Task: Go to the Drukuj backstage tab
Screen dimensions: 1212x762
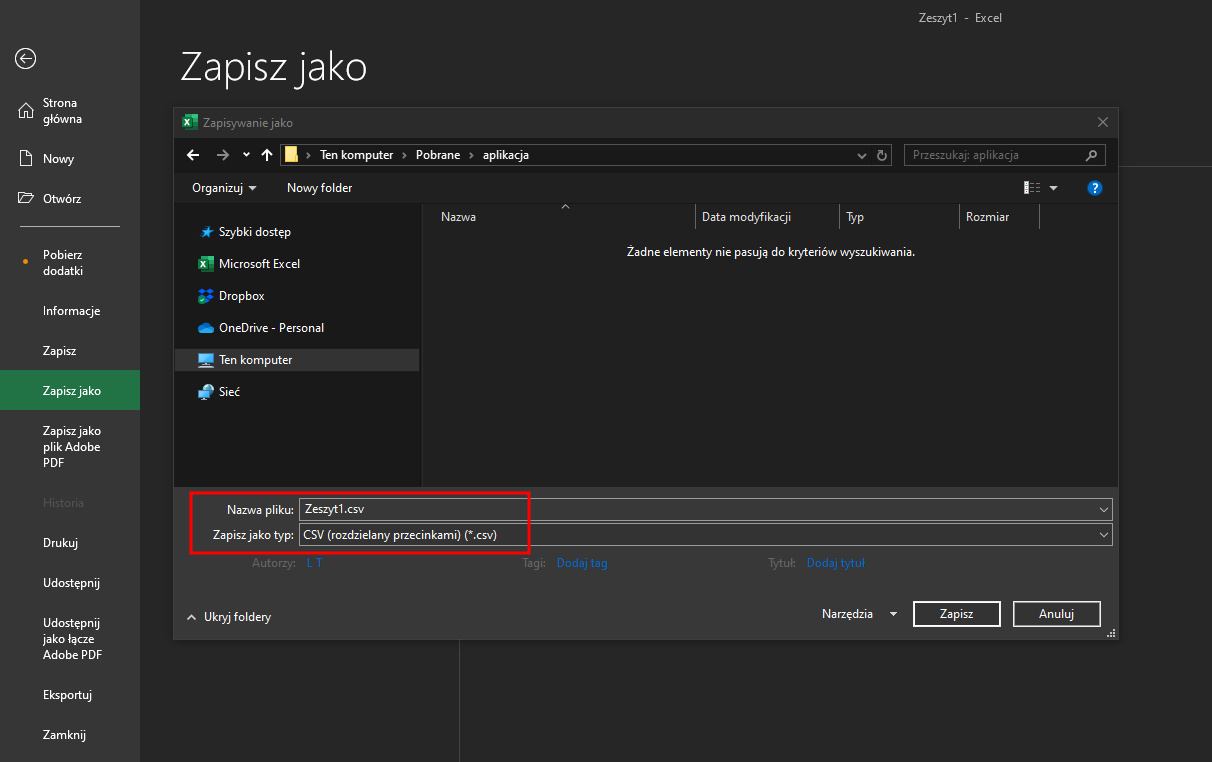Action: (60, 543)
